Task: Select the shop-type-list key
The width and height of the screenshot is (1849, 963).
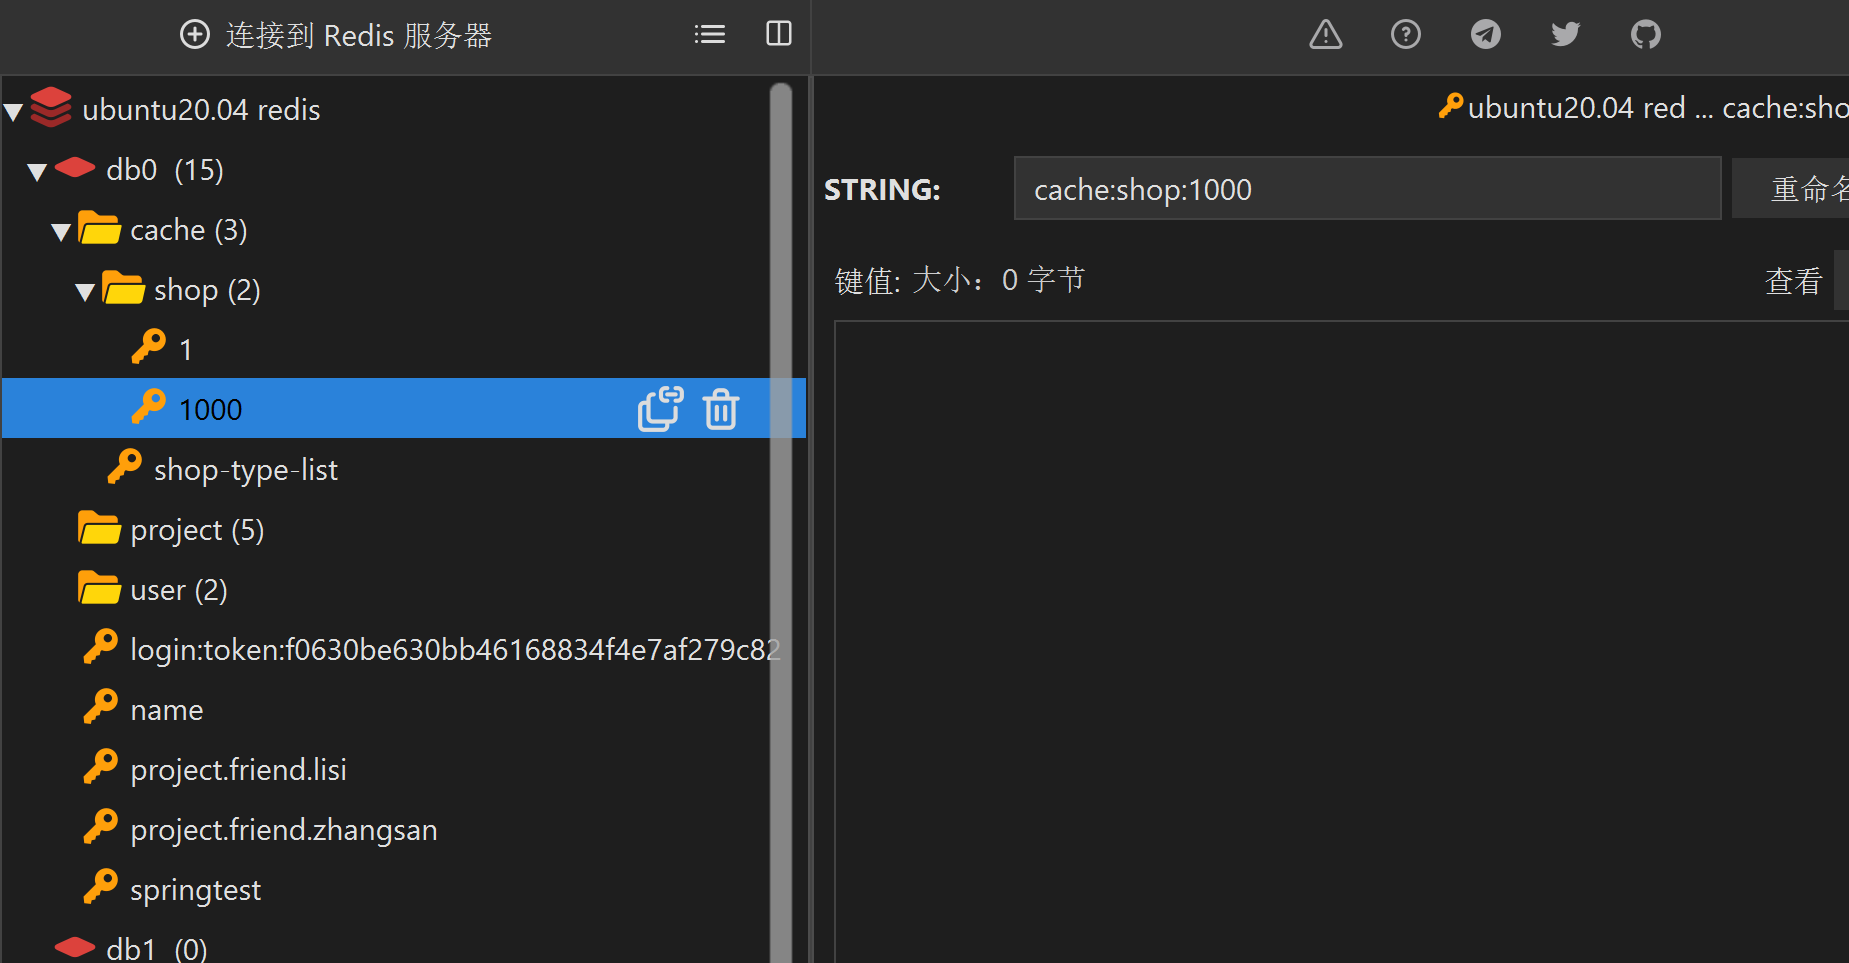Action: point(245,470)
